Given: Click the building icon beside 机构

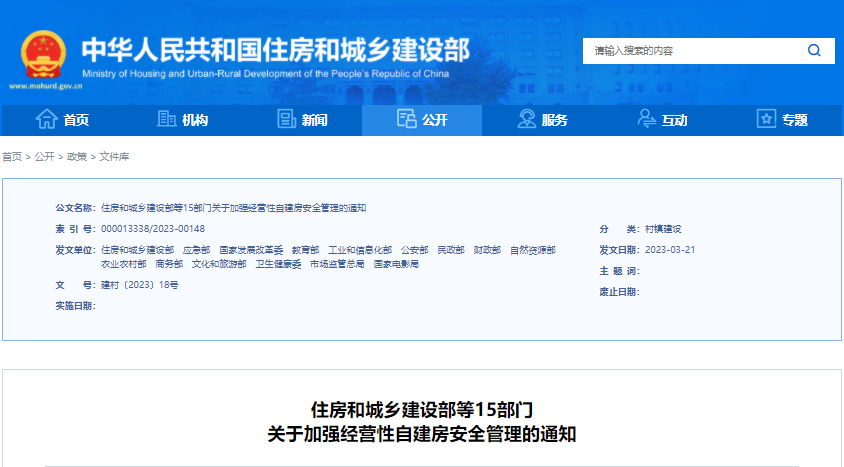Looking at the screenshot, I should pyautogui.click(x=166, y=118).
